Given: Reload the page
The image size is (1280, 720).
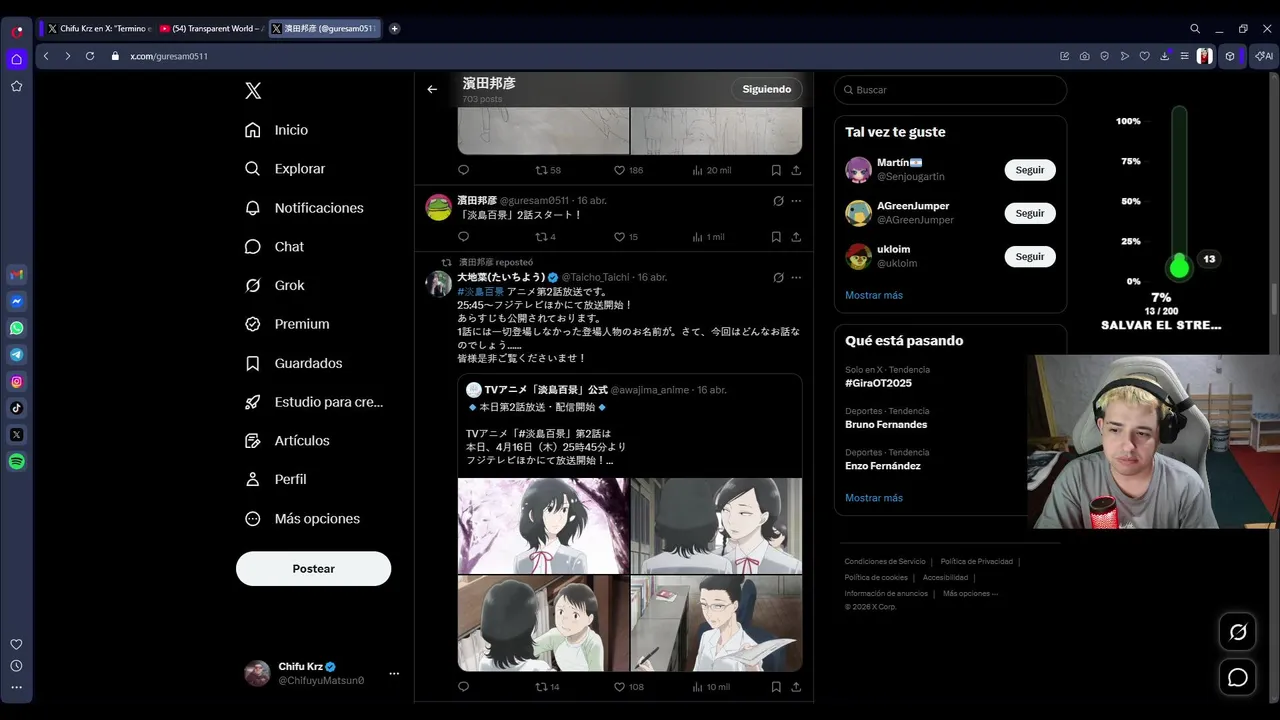Looking at the screenshot, I should pos(89,56).
